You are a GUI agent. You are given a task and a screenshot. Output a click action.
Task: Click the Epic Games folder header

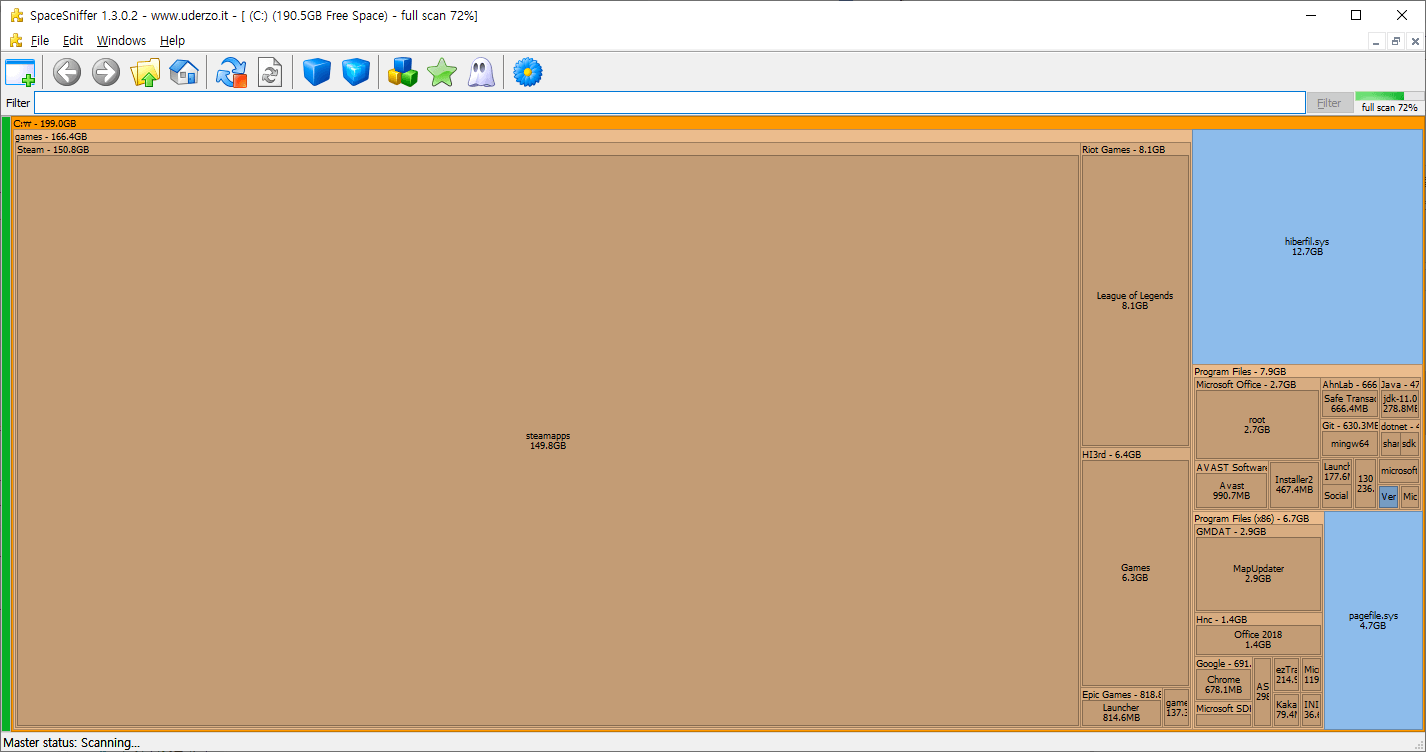tap(1121, 695)
